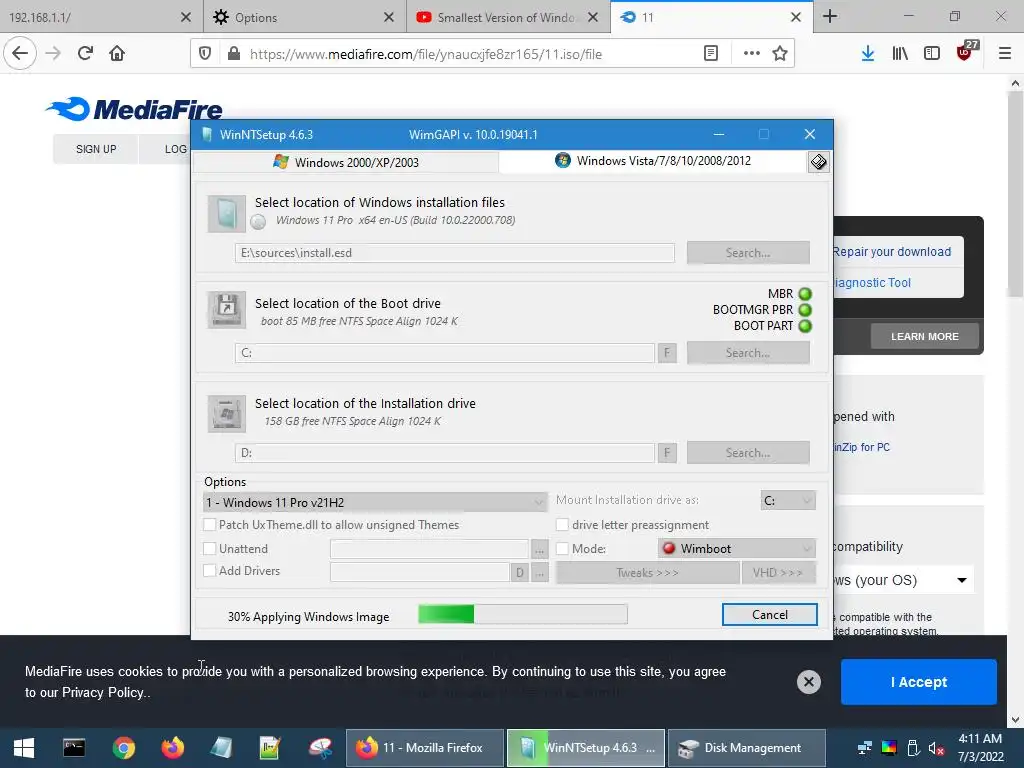Toggle Firefox sidebar view
The image size is (1024, 768).
pos(932,54)
